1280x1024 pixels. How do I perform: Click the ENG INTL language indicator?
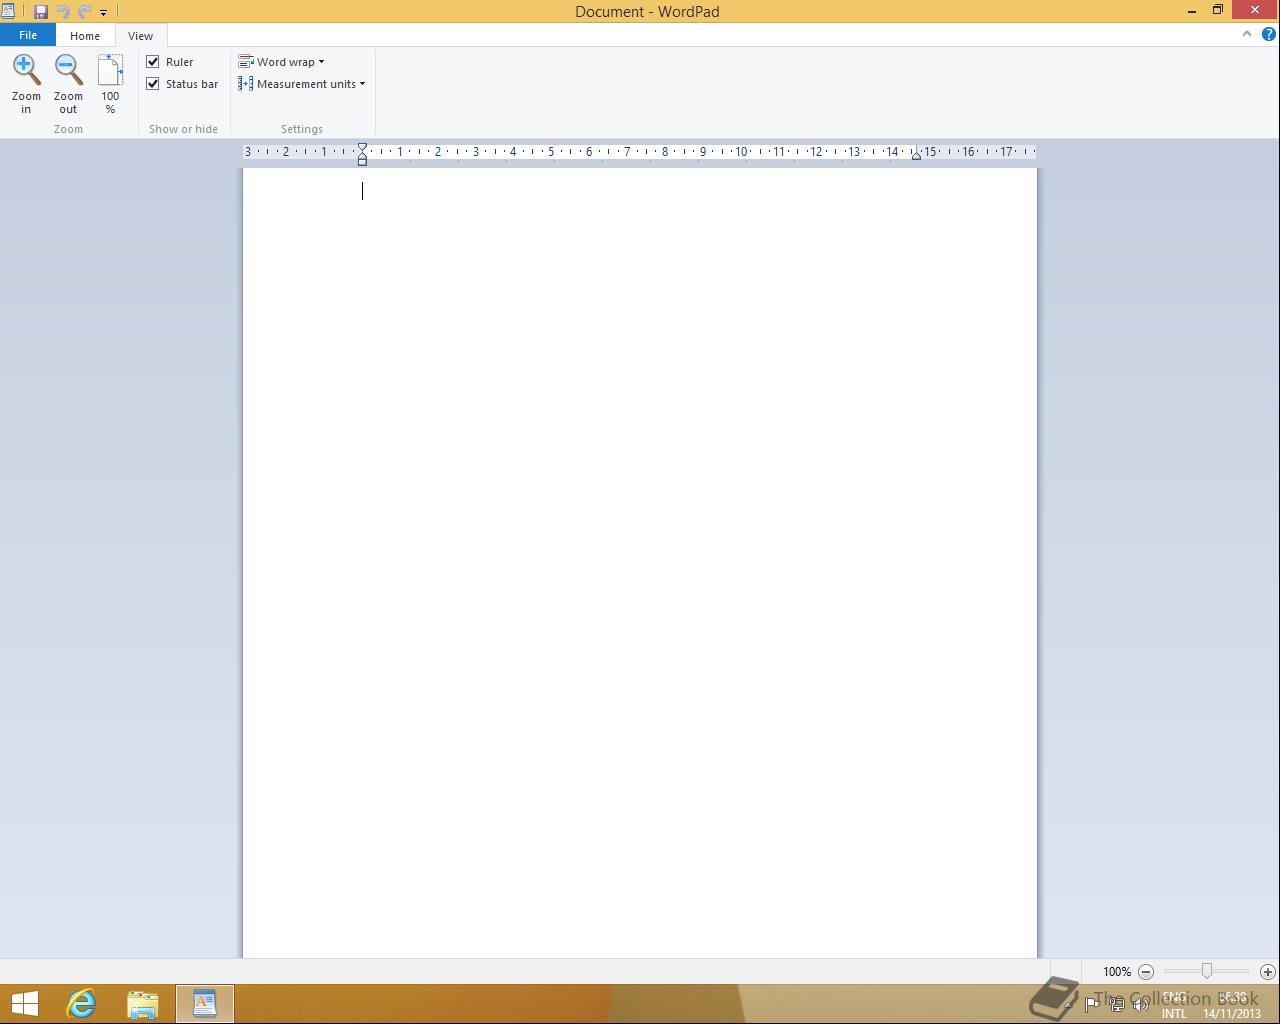click(1174, 1005)
